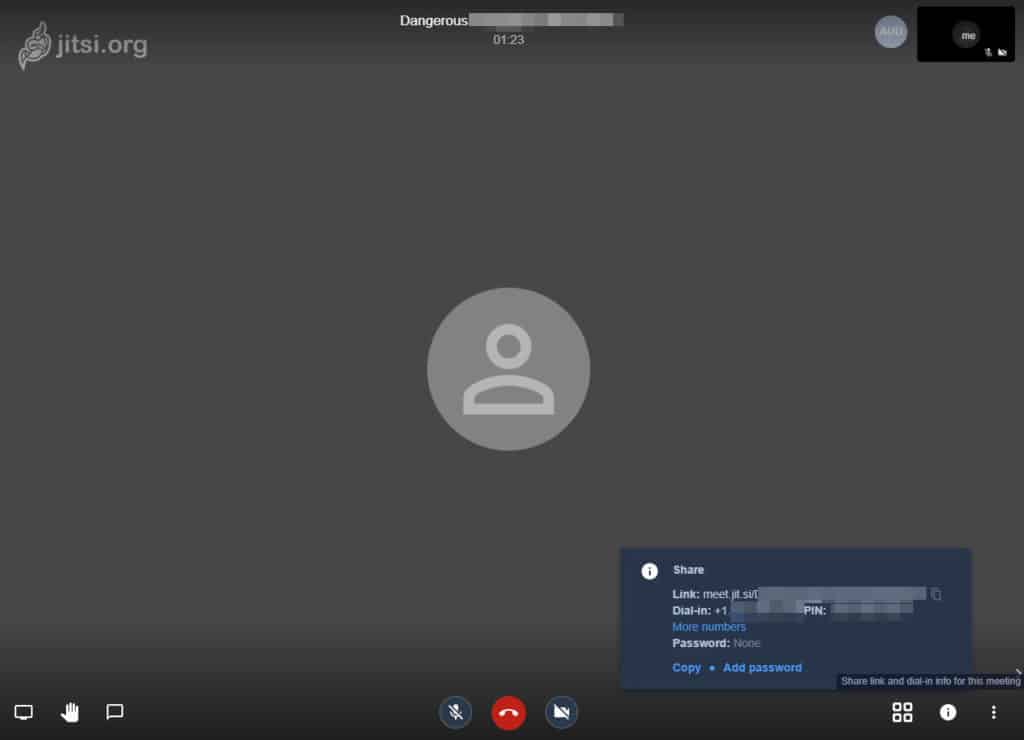Image resolution: width=1024 pixels, height=740 pixels.
Task: Raise your hand in the meeting
Action: (x=70, y=712)
